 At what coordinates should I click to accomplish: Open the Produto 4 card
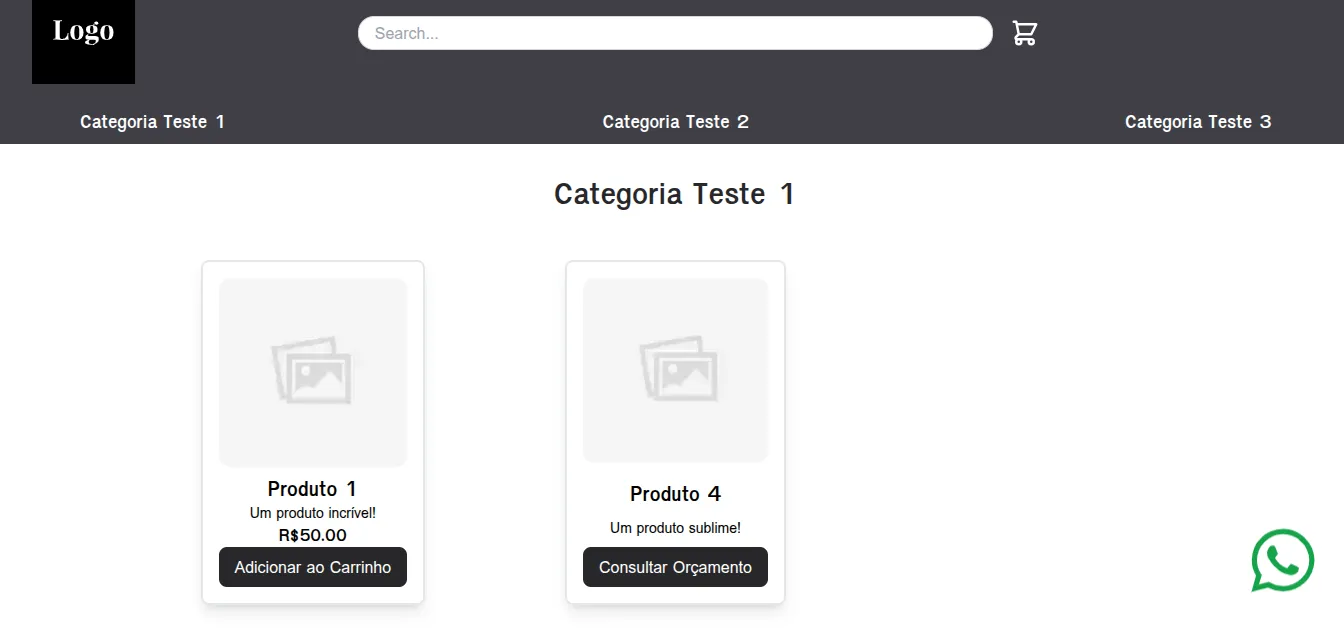pyautogui.click(x=675, y=432)
